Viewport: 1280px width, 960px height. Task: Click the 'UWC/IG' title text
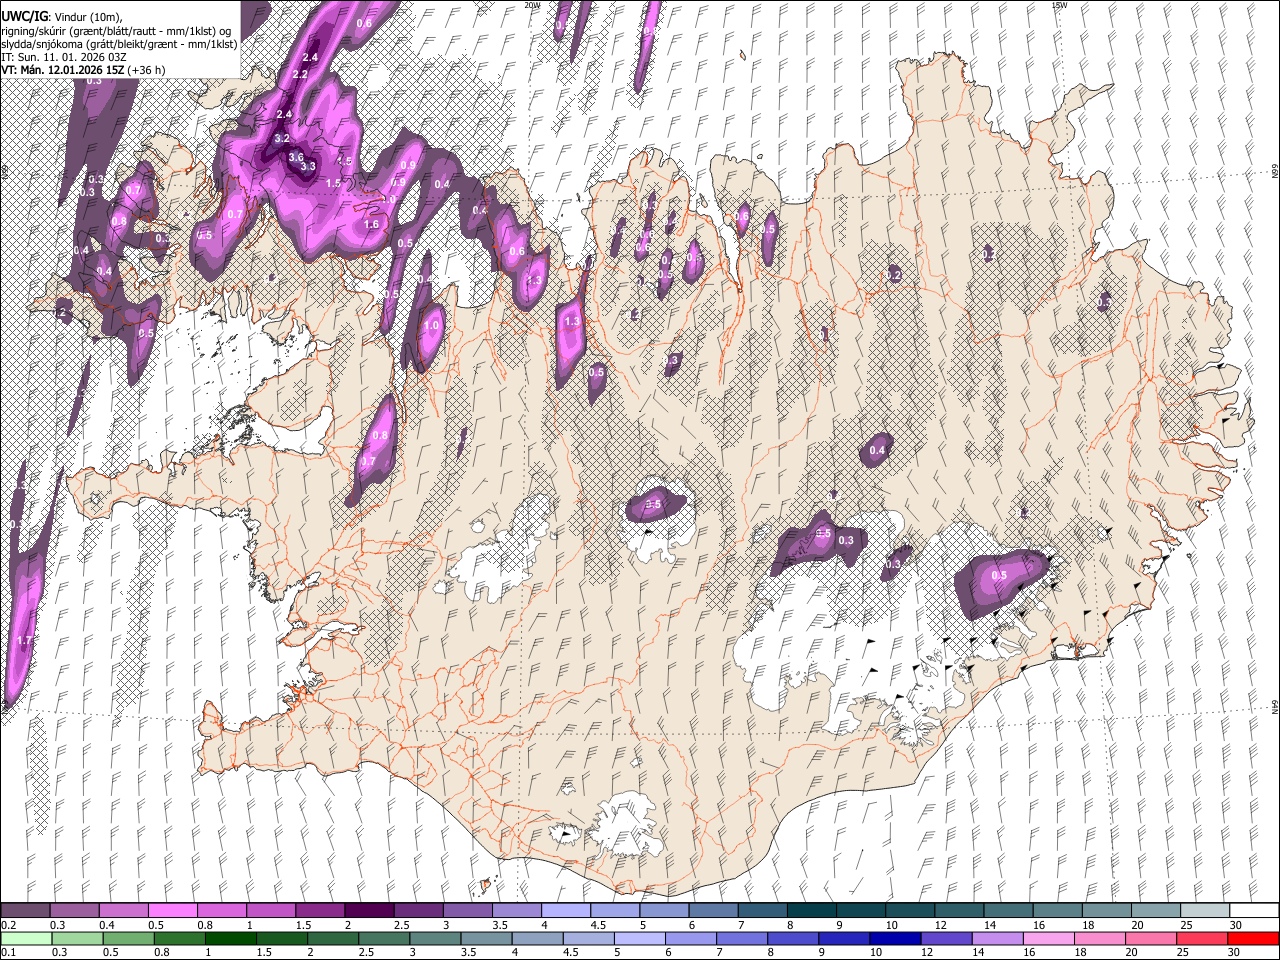click(23, 17)
